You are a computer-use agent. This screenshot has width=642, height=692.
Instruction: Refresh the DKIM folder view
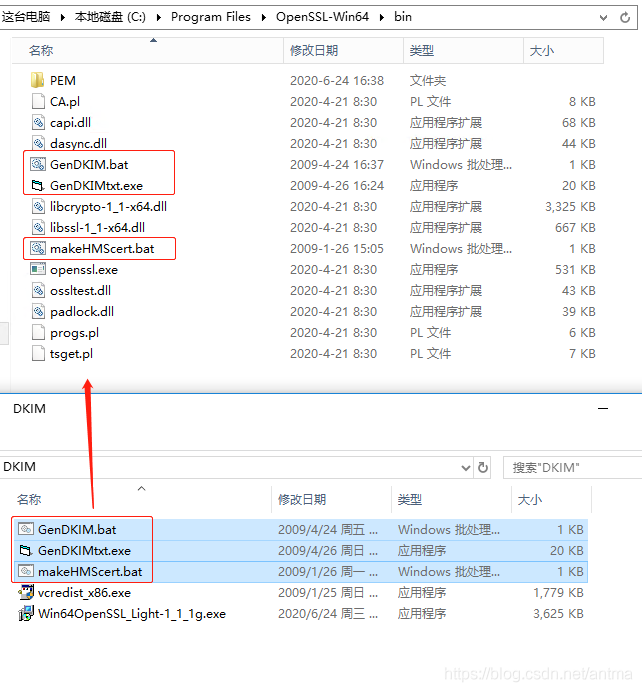coord(483,467)
